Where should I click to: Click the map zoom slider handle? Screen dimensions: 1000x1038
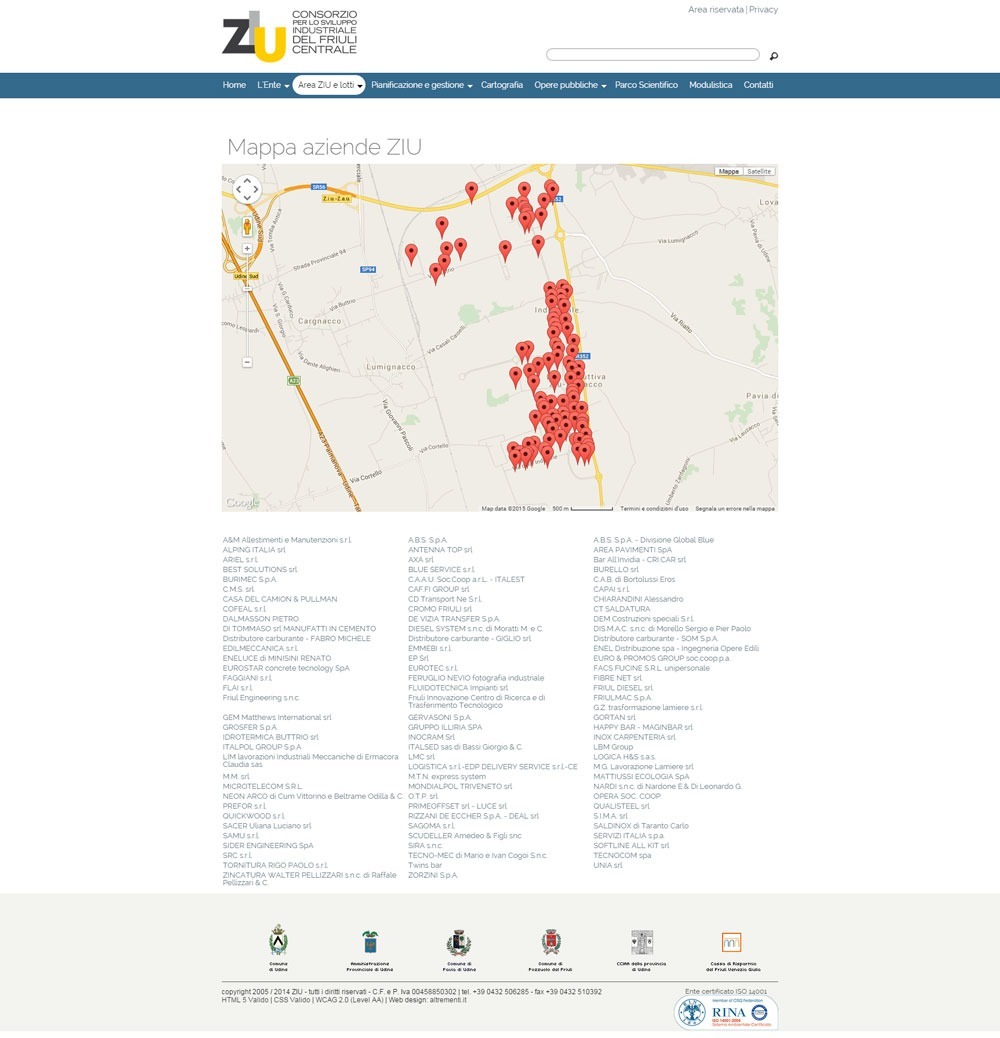[x=247, y=289]
